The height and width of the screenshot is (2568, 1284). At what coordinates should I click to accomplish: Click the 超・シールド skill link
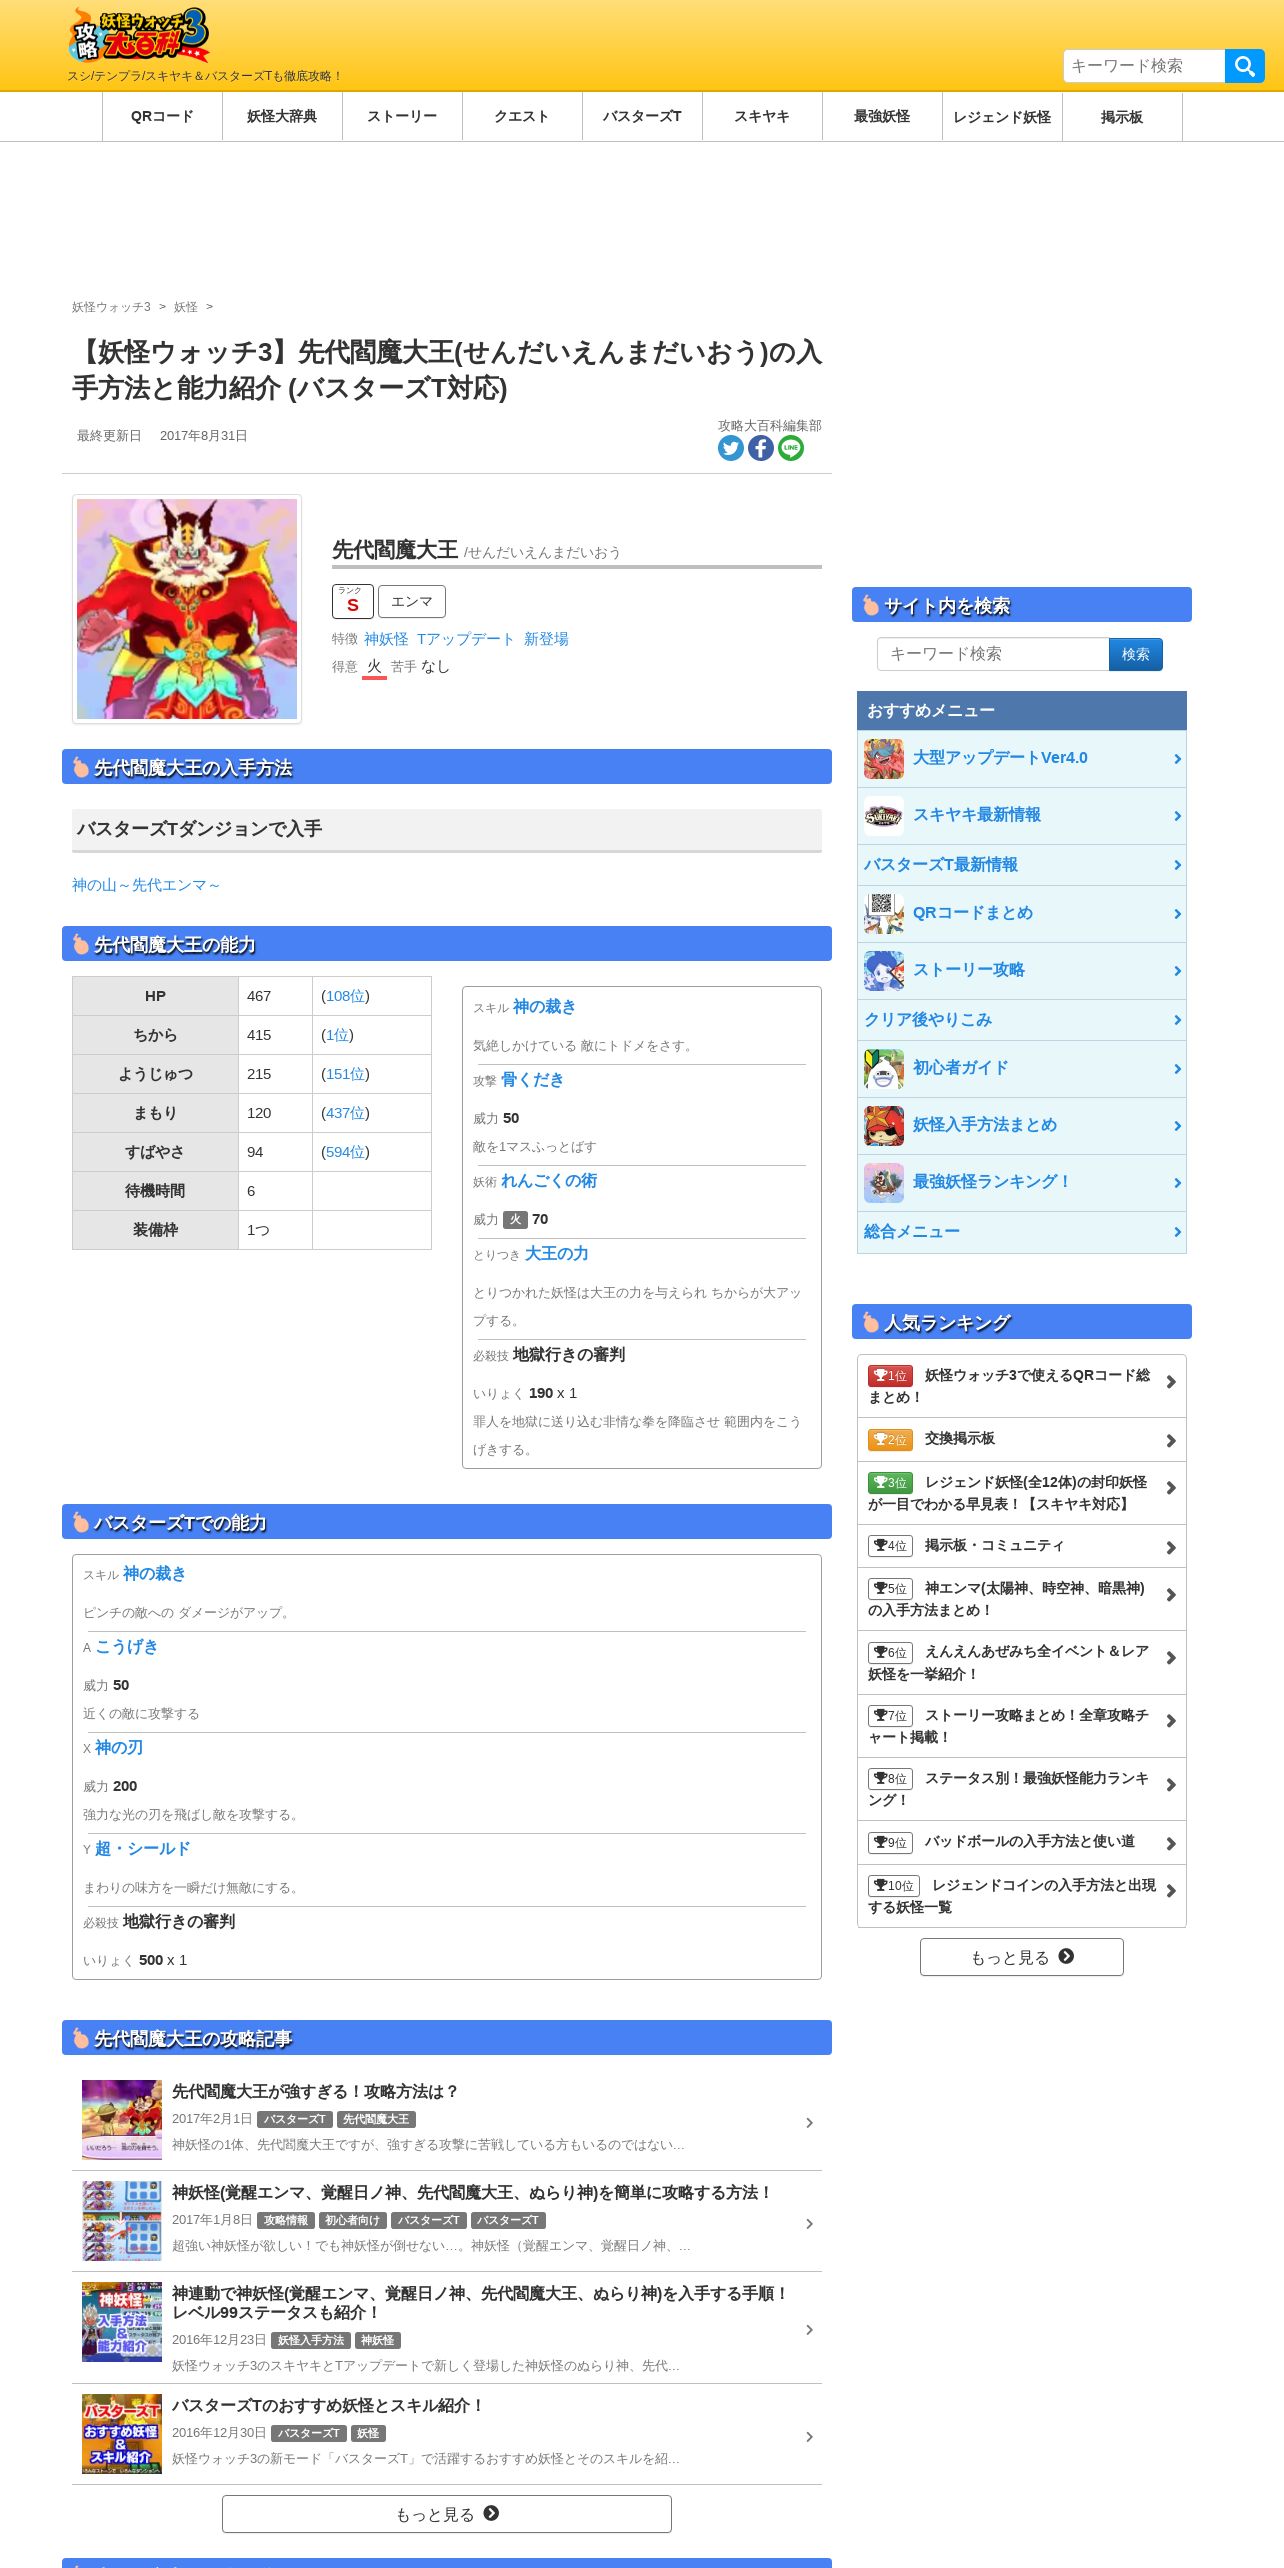point(142,1849)
